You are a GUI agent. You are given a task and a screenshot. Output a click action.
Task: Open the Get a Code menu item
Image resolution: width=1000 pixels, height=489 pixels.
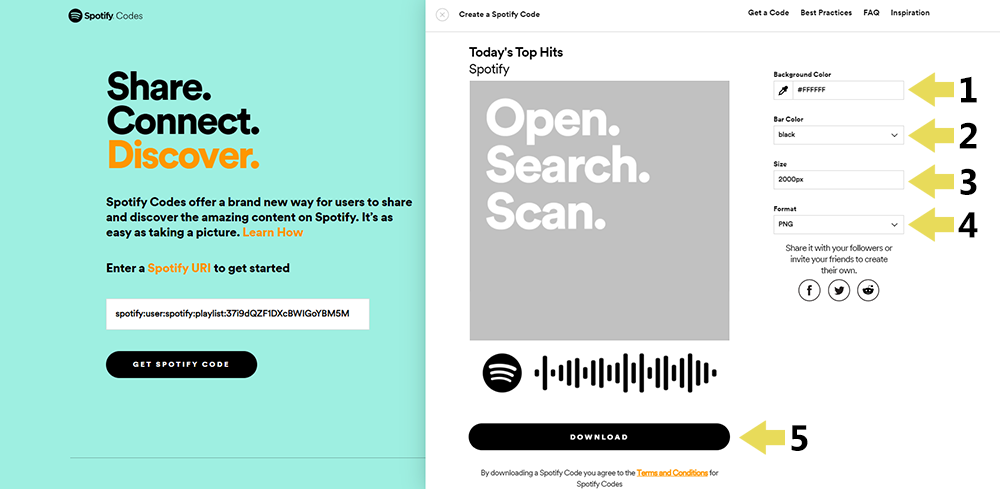[x=768, y=13]
